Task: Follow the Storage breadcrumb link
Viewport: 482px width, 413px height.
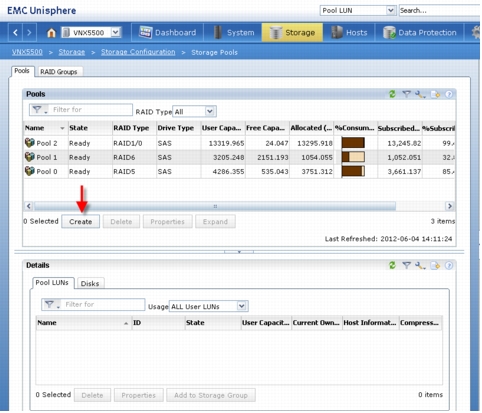Action: [x=72, y=52]
